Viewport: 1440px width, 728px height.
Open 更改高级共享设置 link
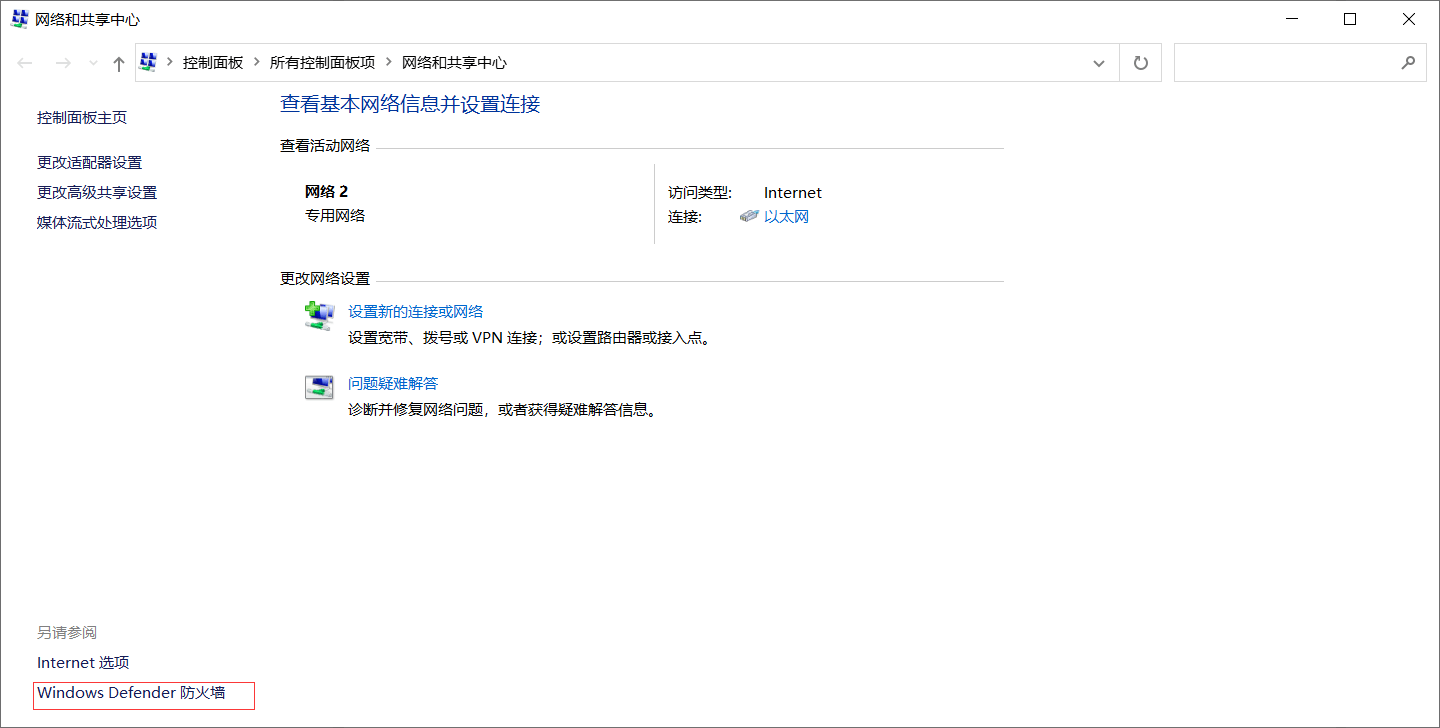pyautogui.click(x=97, y=192)
